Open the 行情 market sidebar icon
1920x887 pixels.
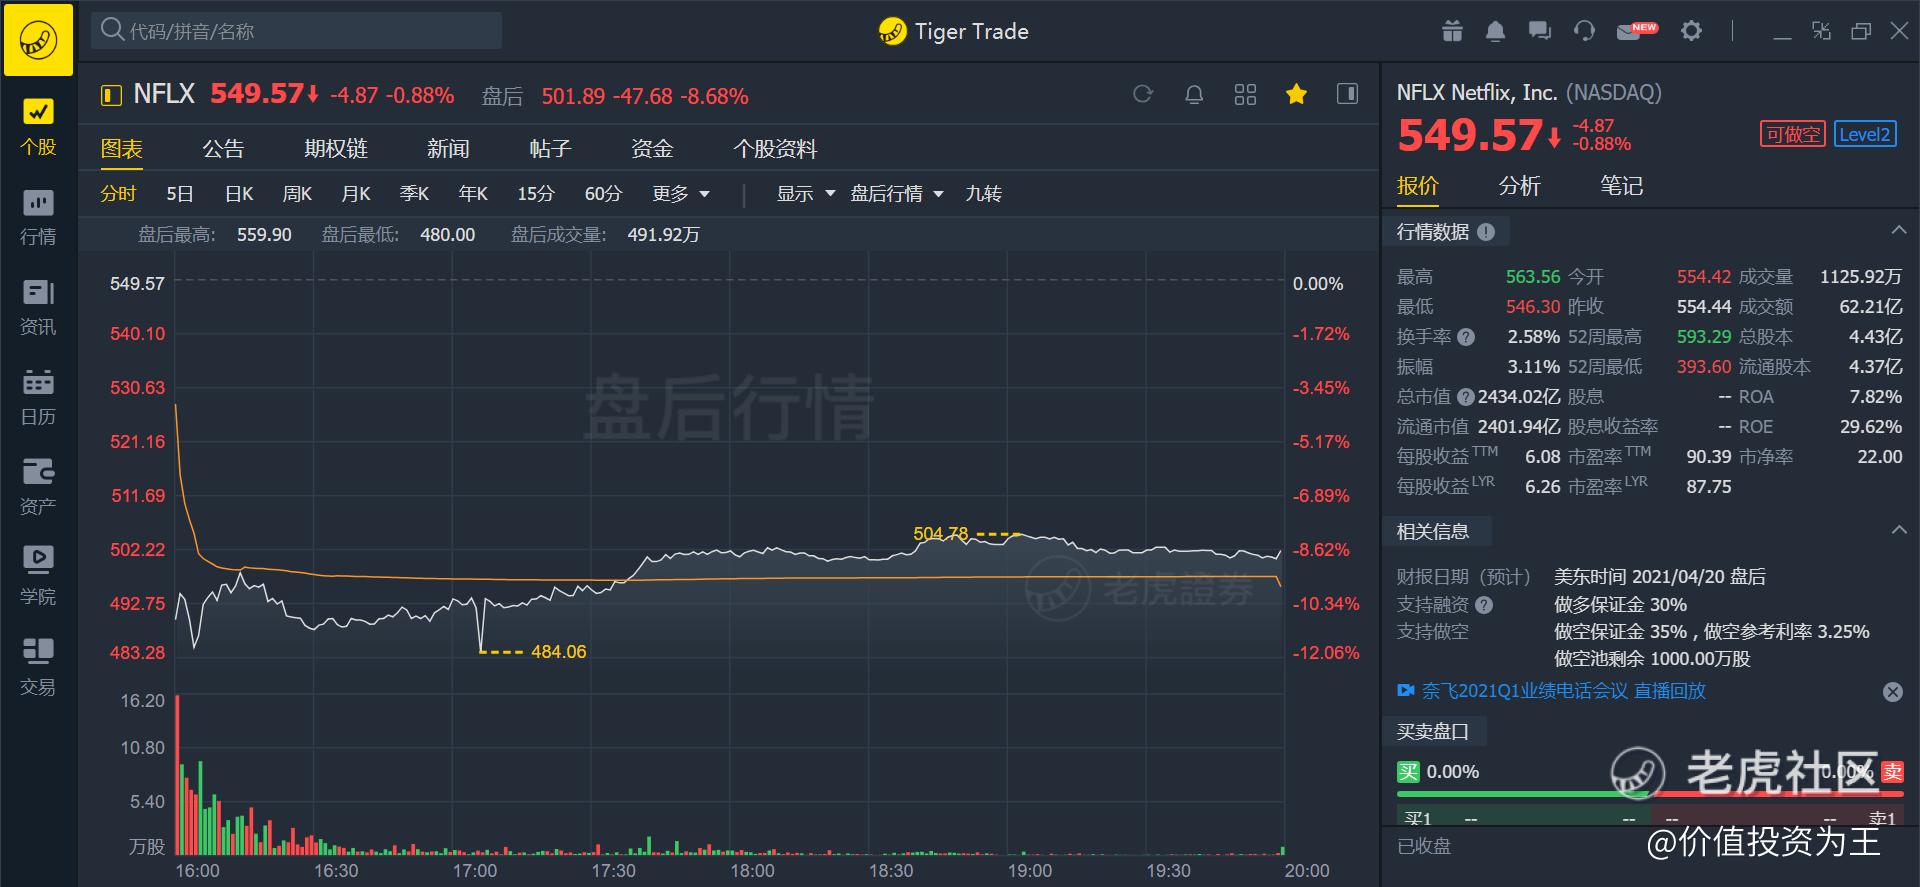point(38,217)
